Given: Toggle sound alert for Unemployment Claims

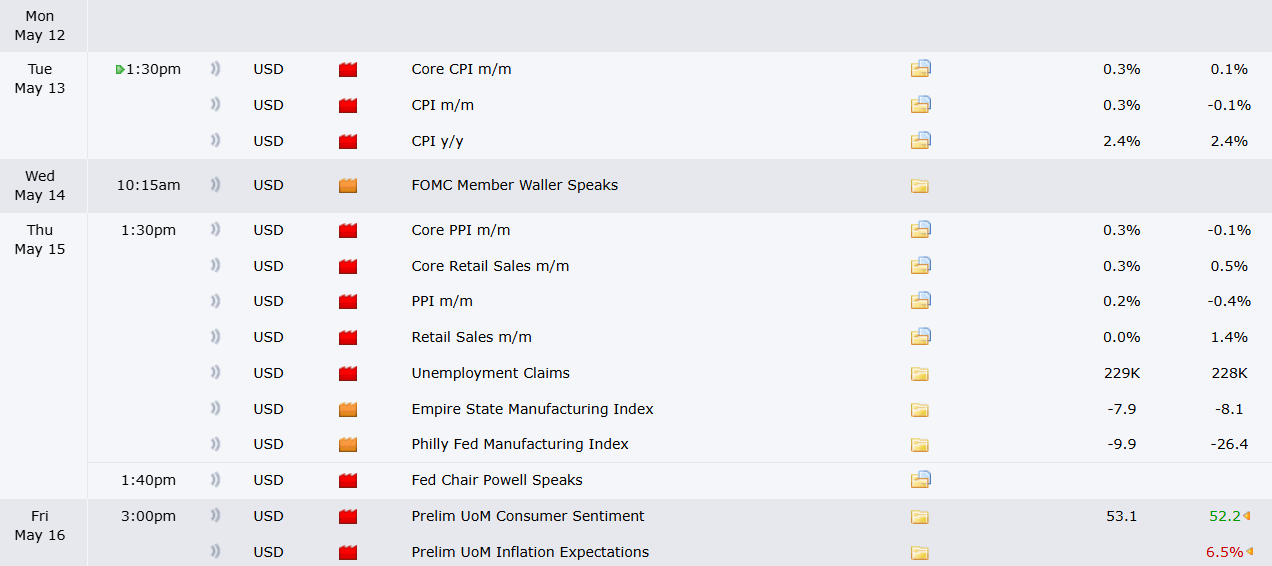Looking at the screenshot, I should (x=215, y=373).
